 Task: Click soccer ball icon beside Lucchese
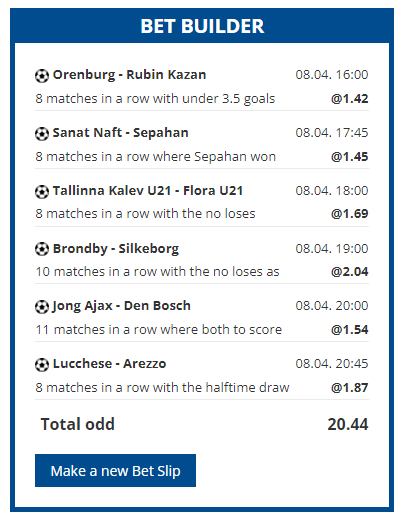(42, 365)
